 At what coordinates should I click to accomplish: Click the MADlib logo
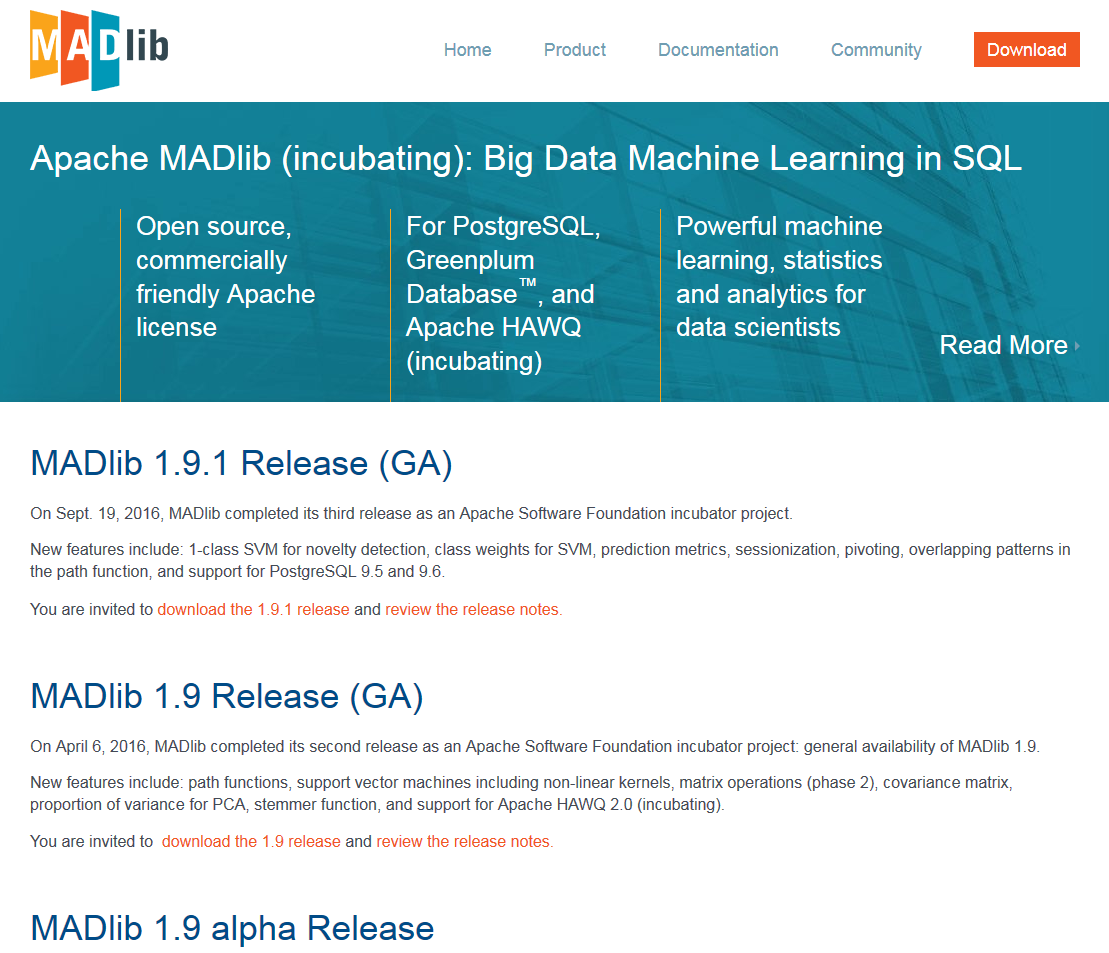(100, 49)
